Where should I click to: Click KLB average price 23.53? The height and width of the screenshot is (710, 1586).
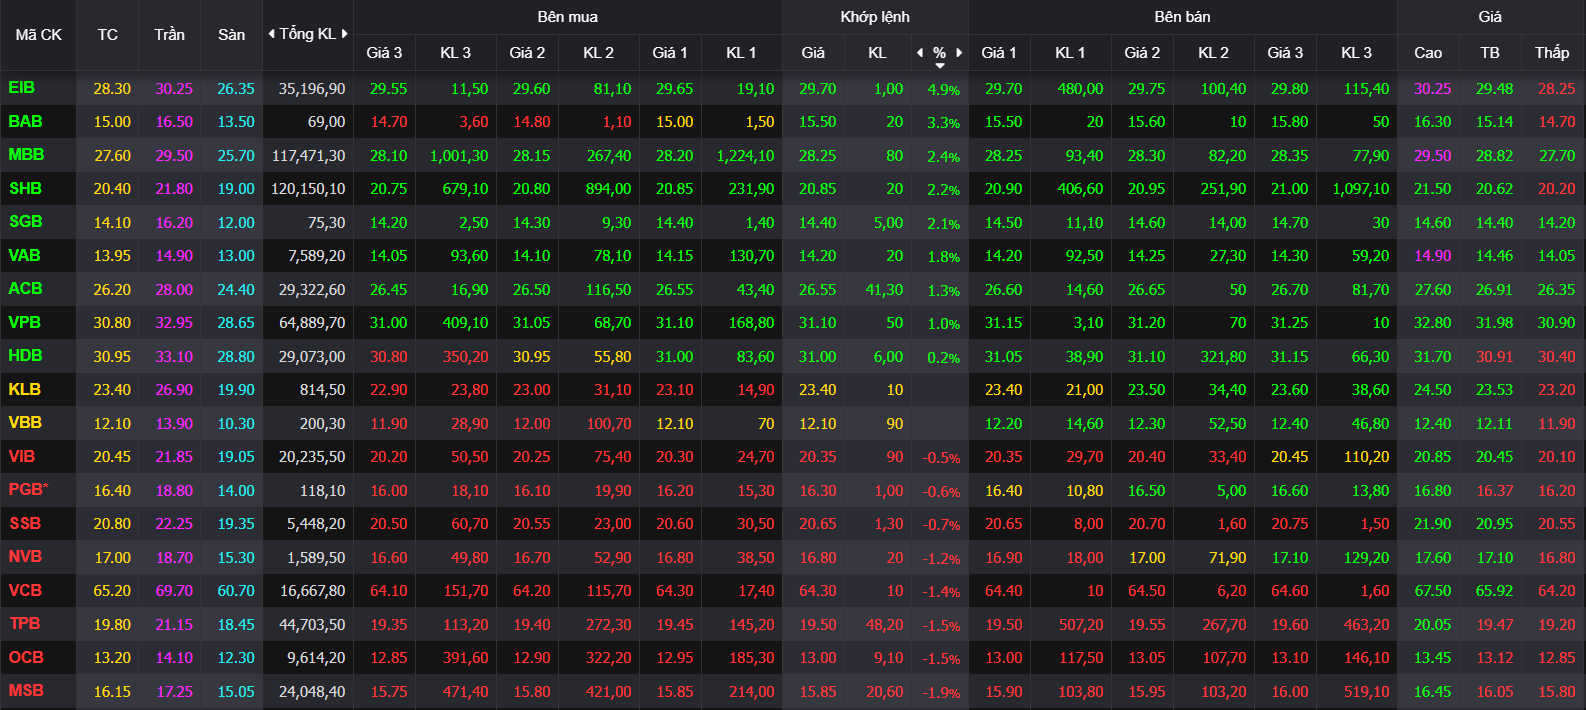click(1494, 390)
